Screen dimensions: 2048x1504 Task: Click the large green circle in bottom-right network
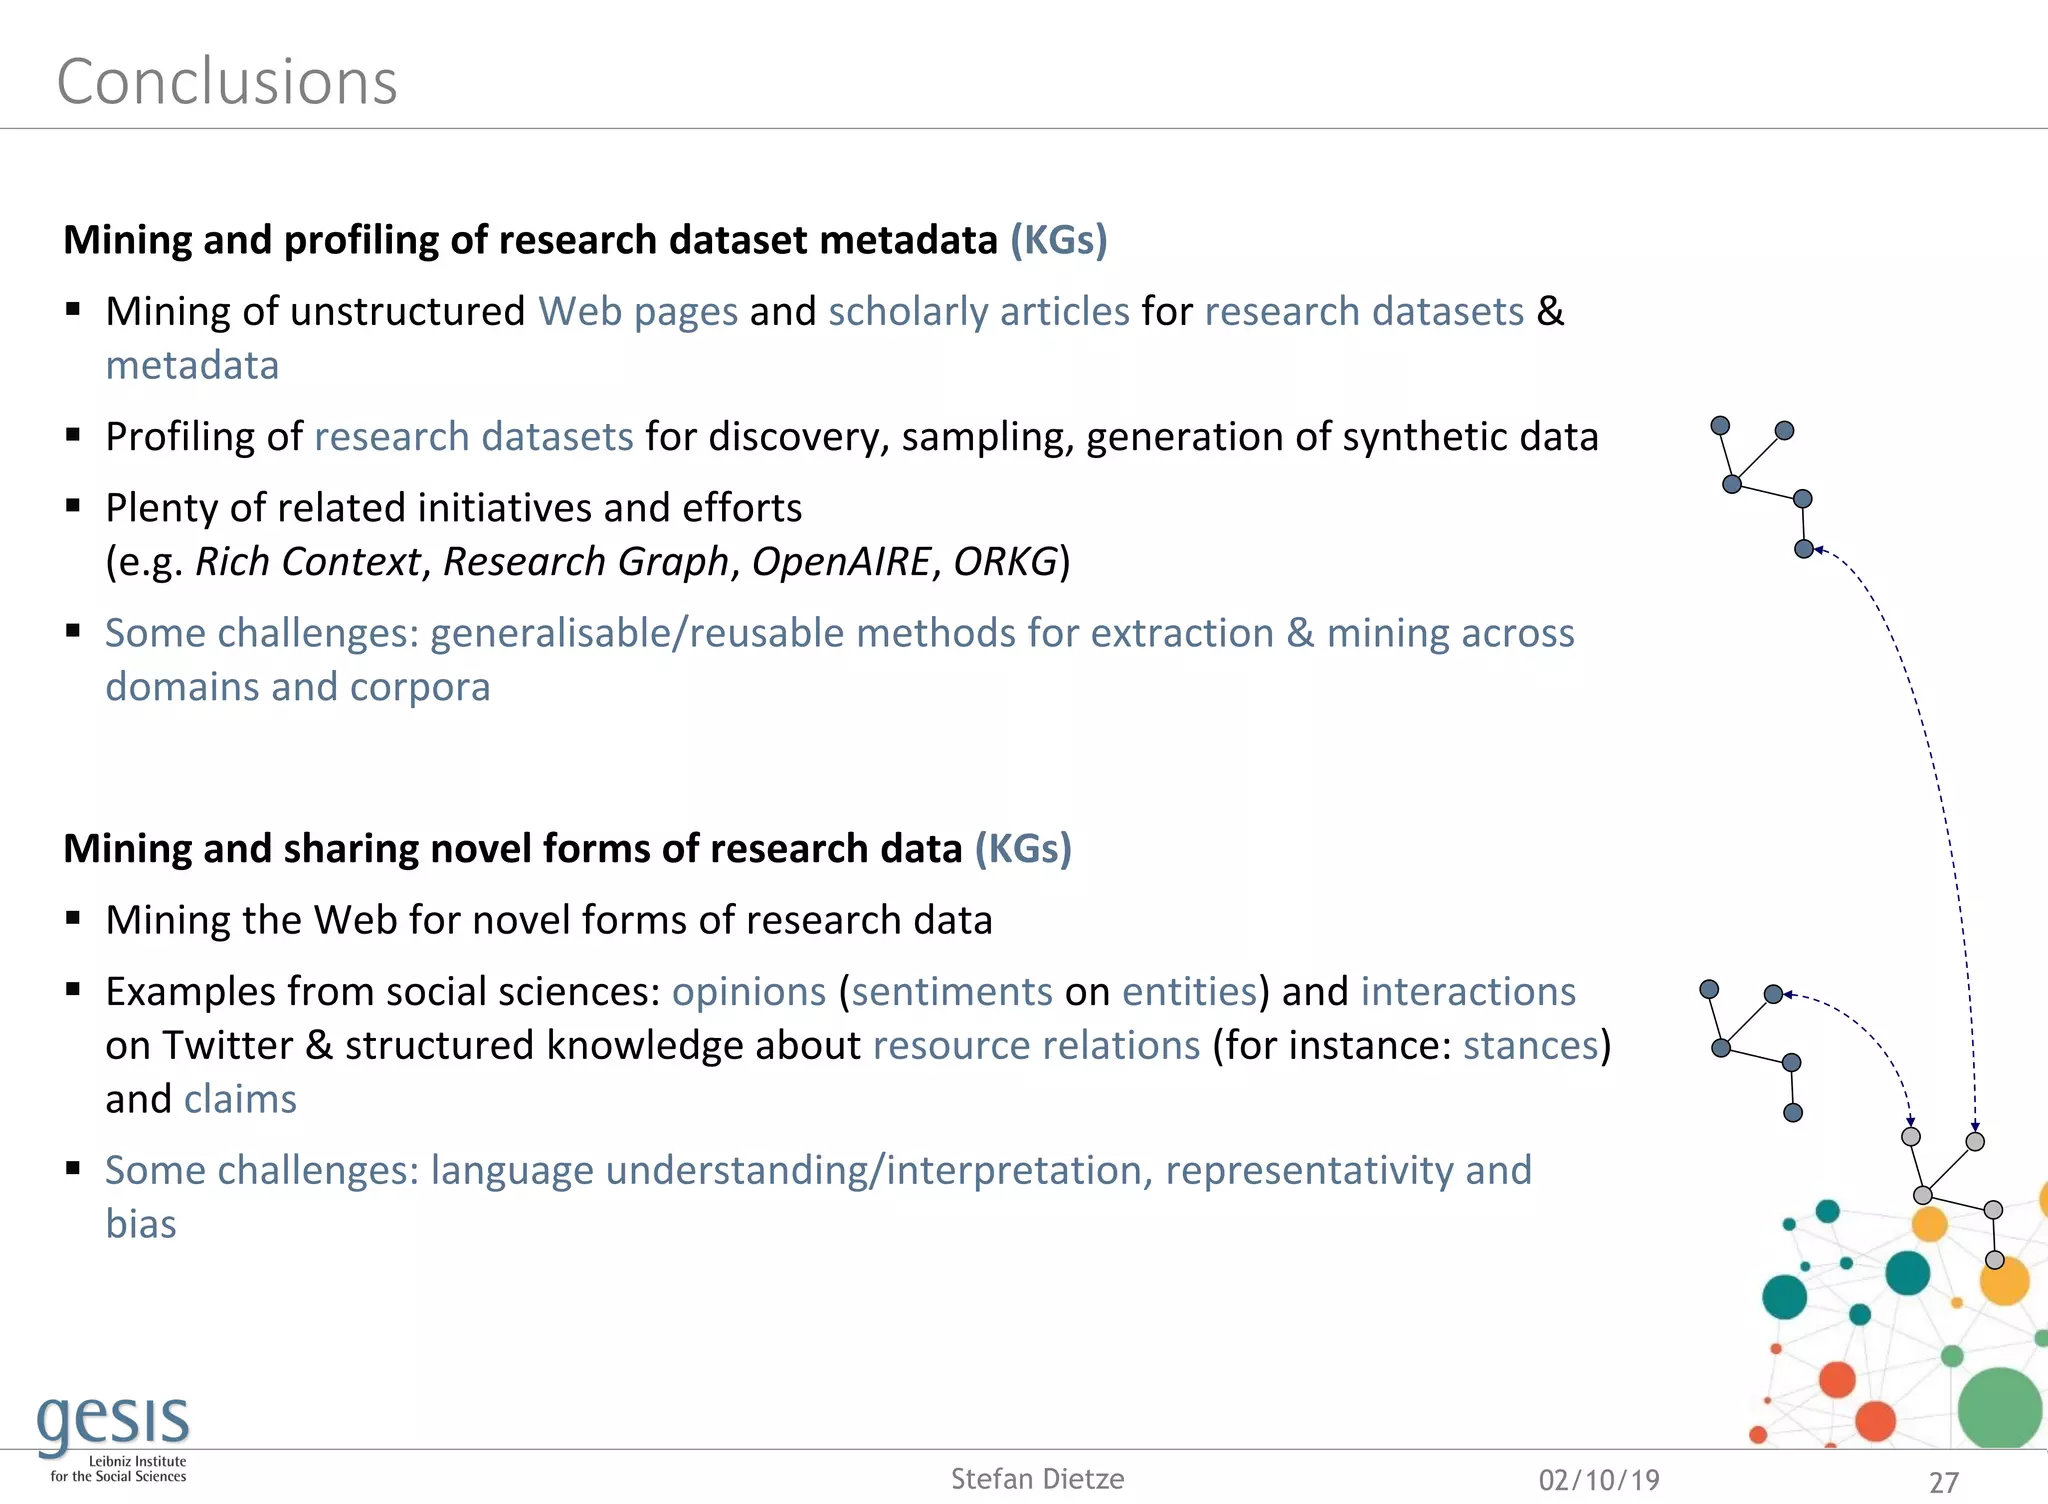pos(1999,1408)
